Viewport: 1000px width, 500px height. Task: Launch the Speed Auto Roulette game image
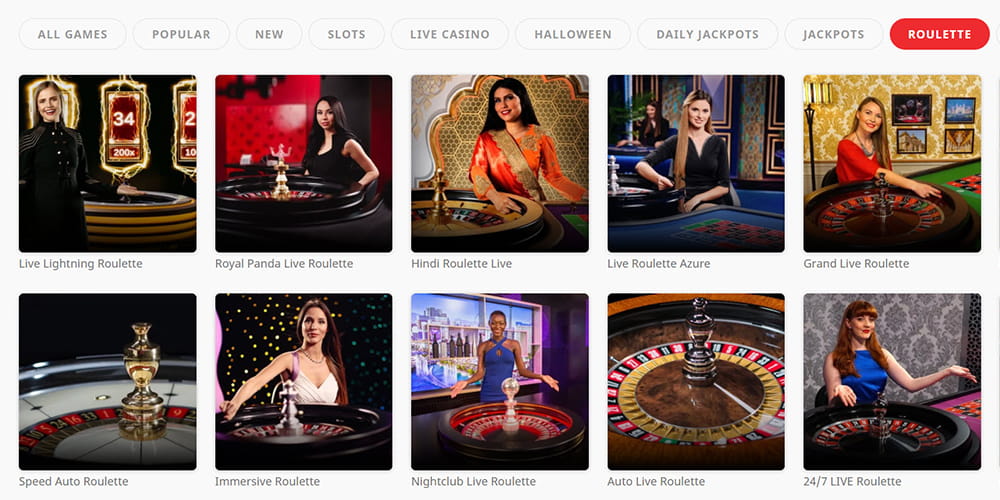click(108, 381)
